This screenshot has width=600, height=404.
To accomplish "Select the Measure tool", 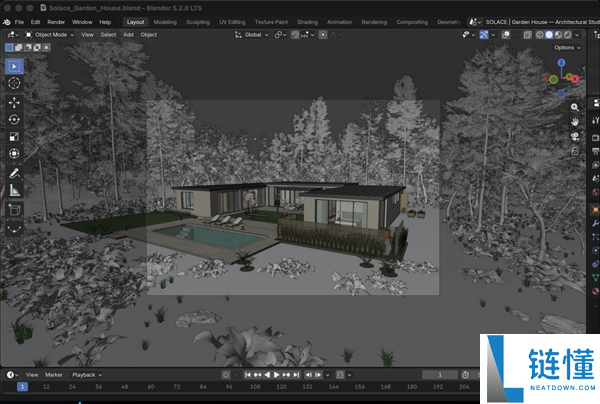I will coord(14,190).
